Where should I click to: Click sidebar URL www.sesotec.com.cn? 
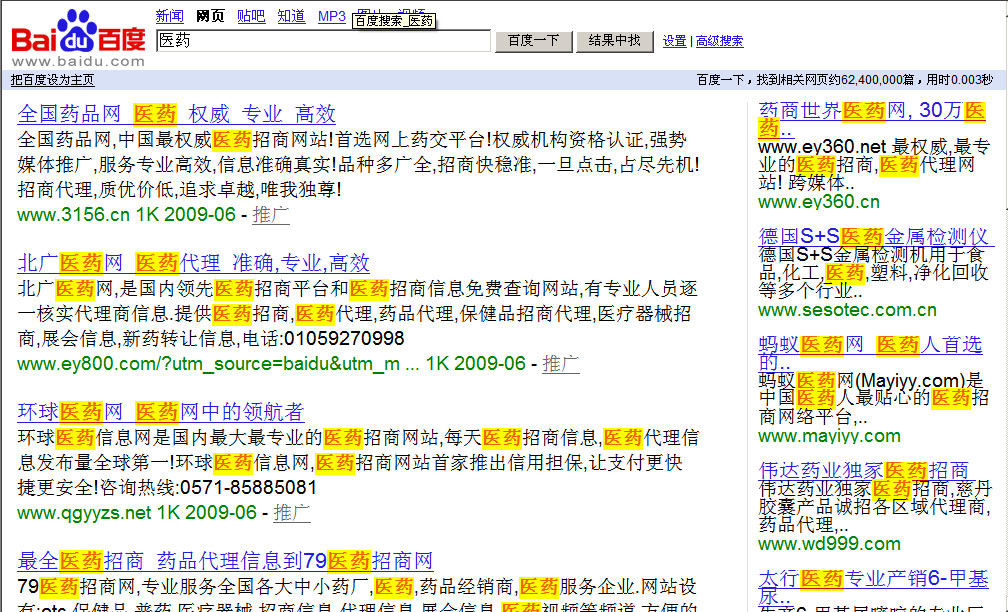click(x=847, y=310)
